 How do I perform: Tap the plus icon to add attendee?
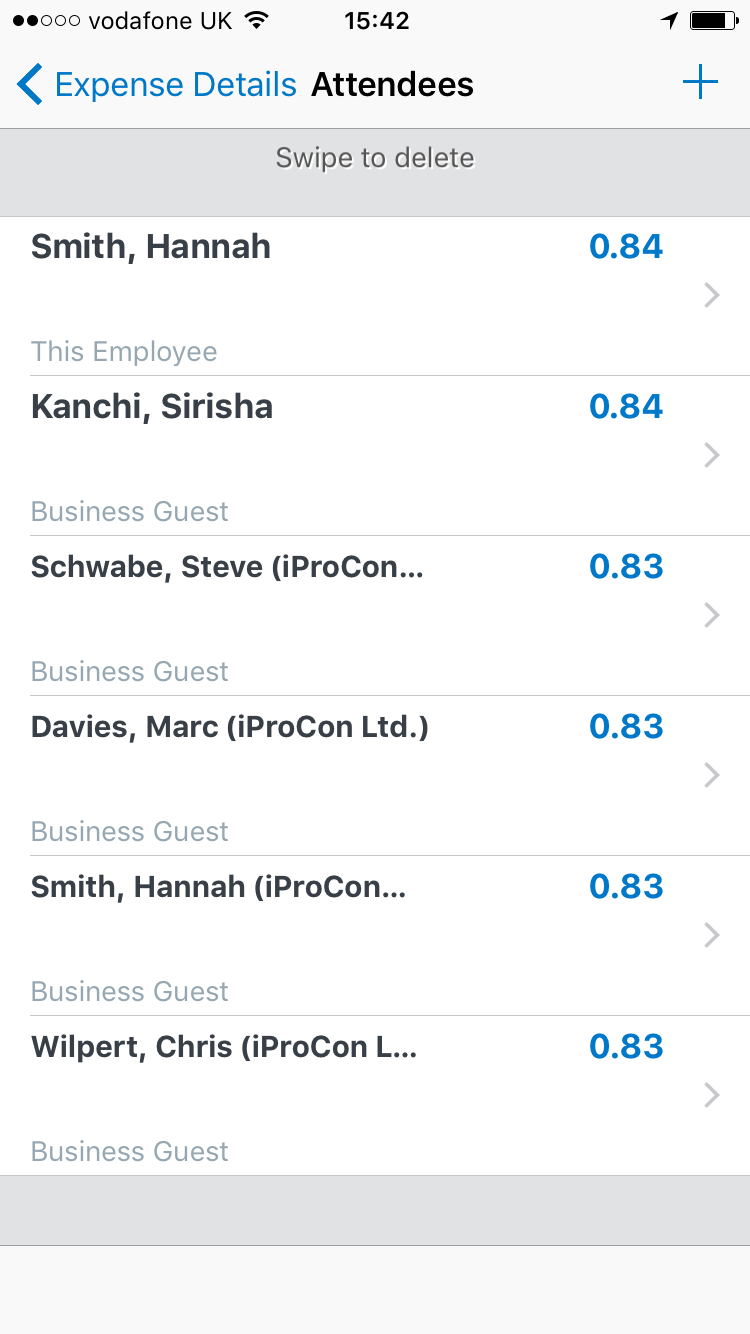[x=700, y=83]
